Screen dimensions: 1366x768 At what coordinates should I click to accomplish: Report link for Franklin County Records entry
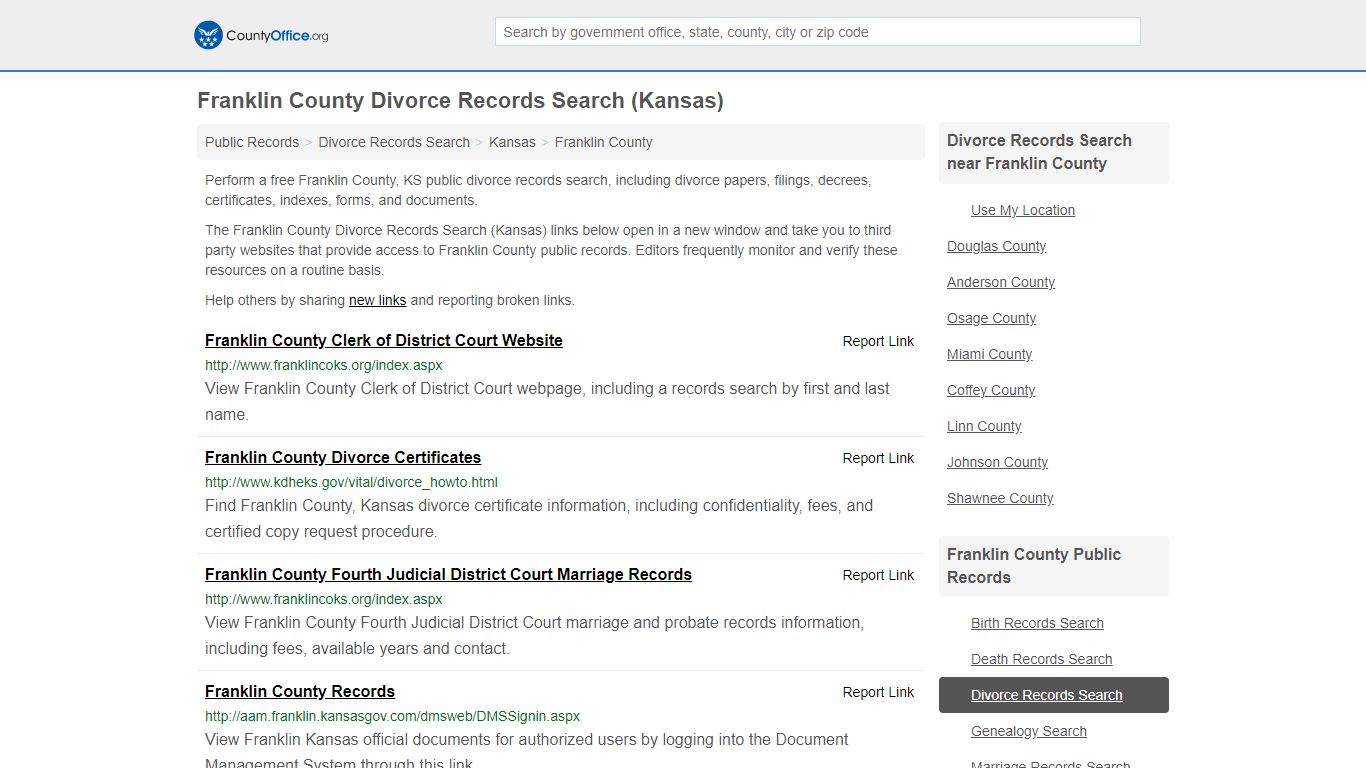[x=878, y=692]
